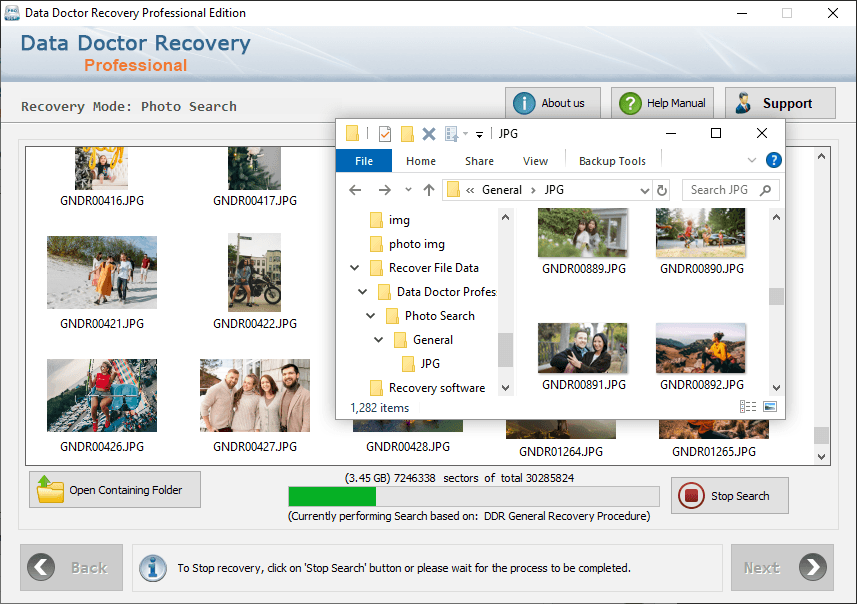
Task: Click the Stop Search red stop icon
Action: [x=691, y=496]
